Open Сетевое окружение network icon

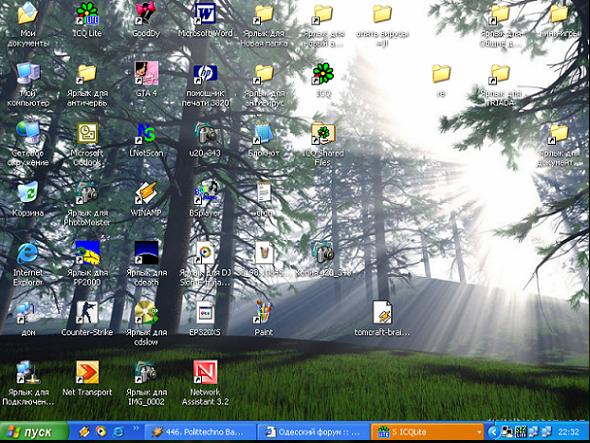click(x=28, y=133)
